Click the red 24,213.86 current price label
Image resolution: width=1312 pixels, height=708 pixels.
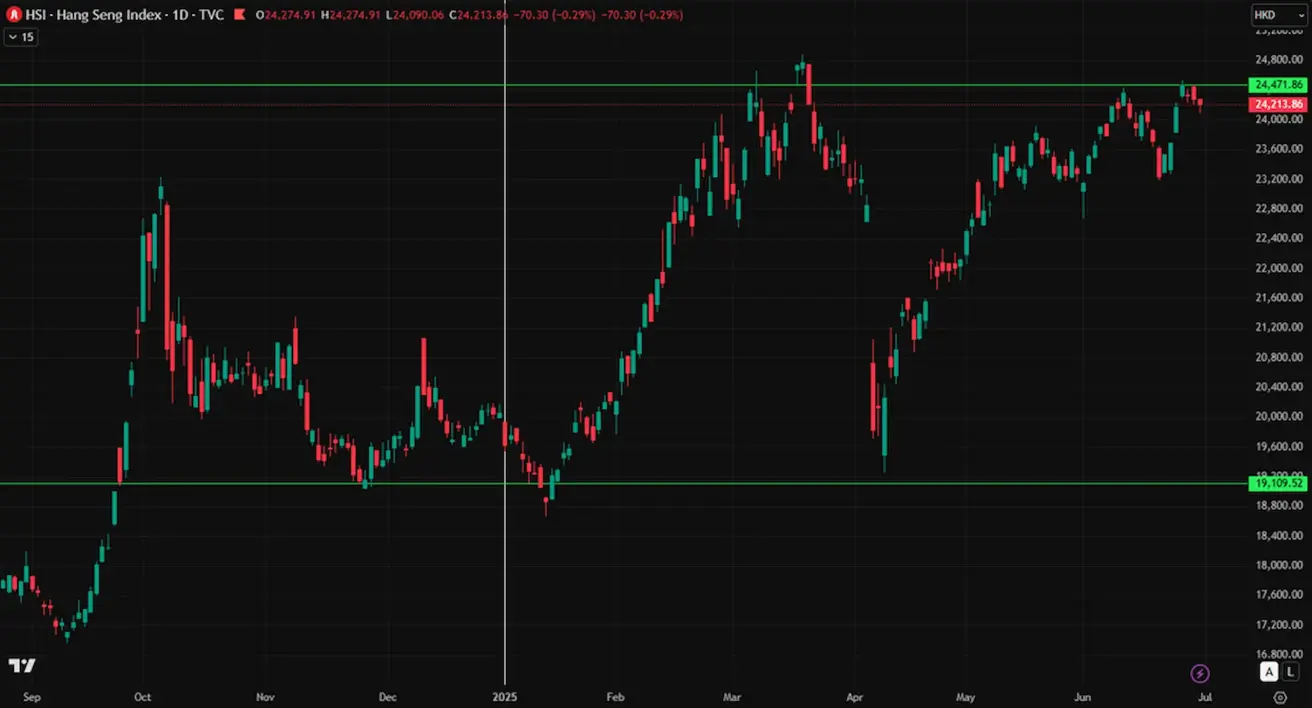(1279, 104)
